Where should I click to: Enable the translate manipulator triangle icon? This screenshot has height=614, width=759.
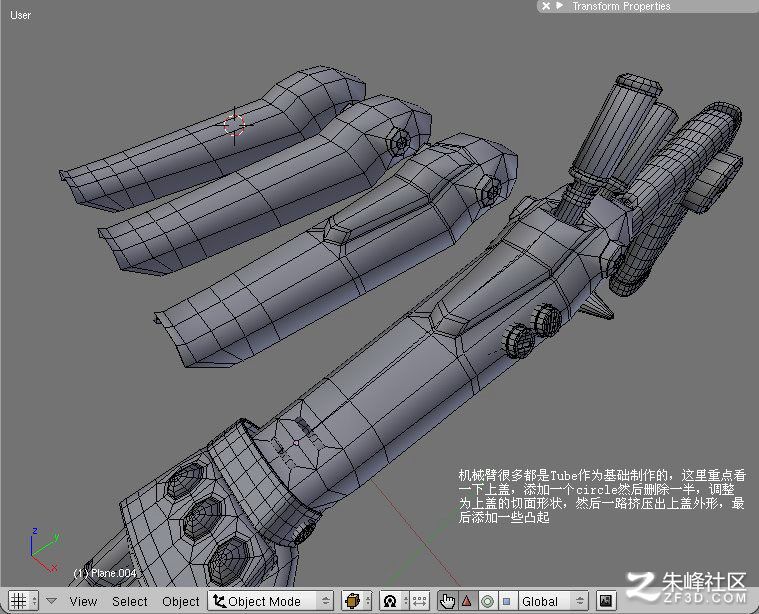click(467, 601)
